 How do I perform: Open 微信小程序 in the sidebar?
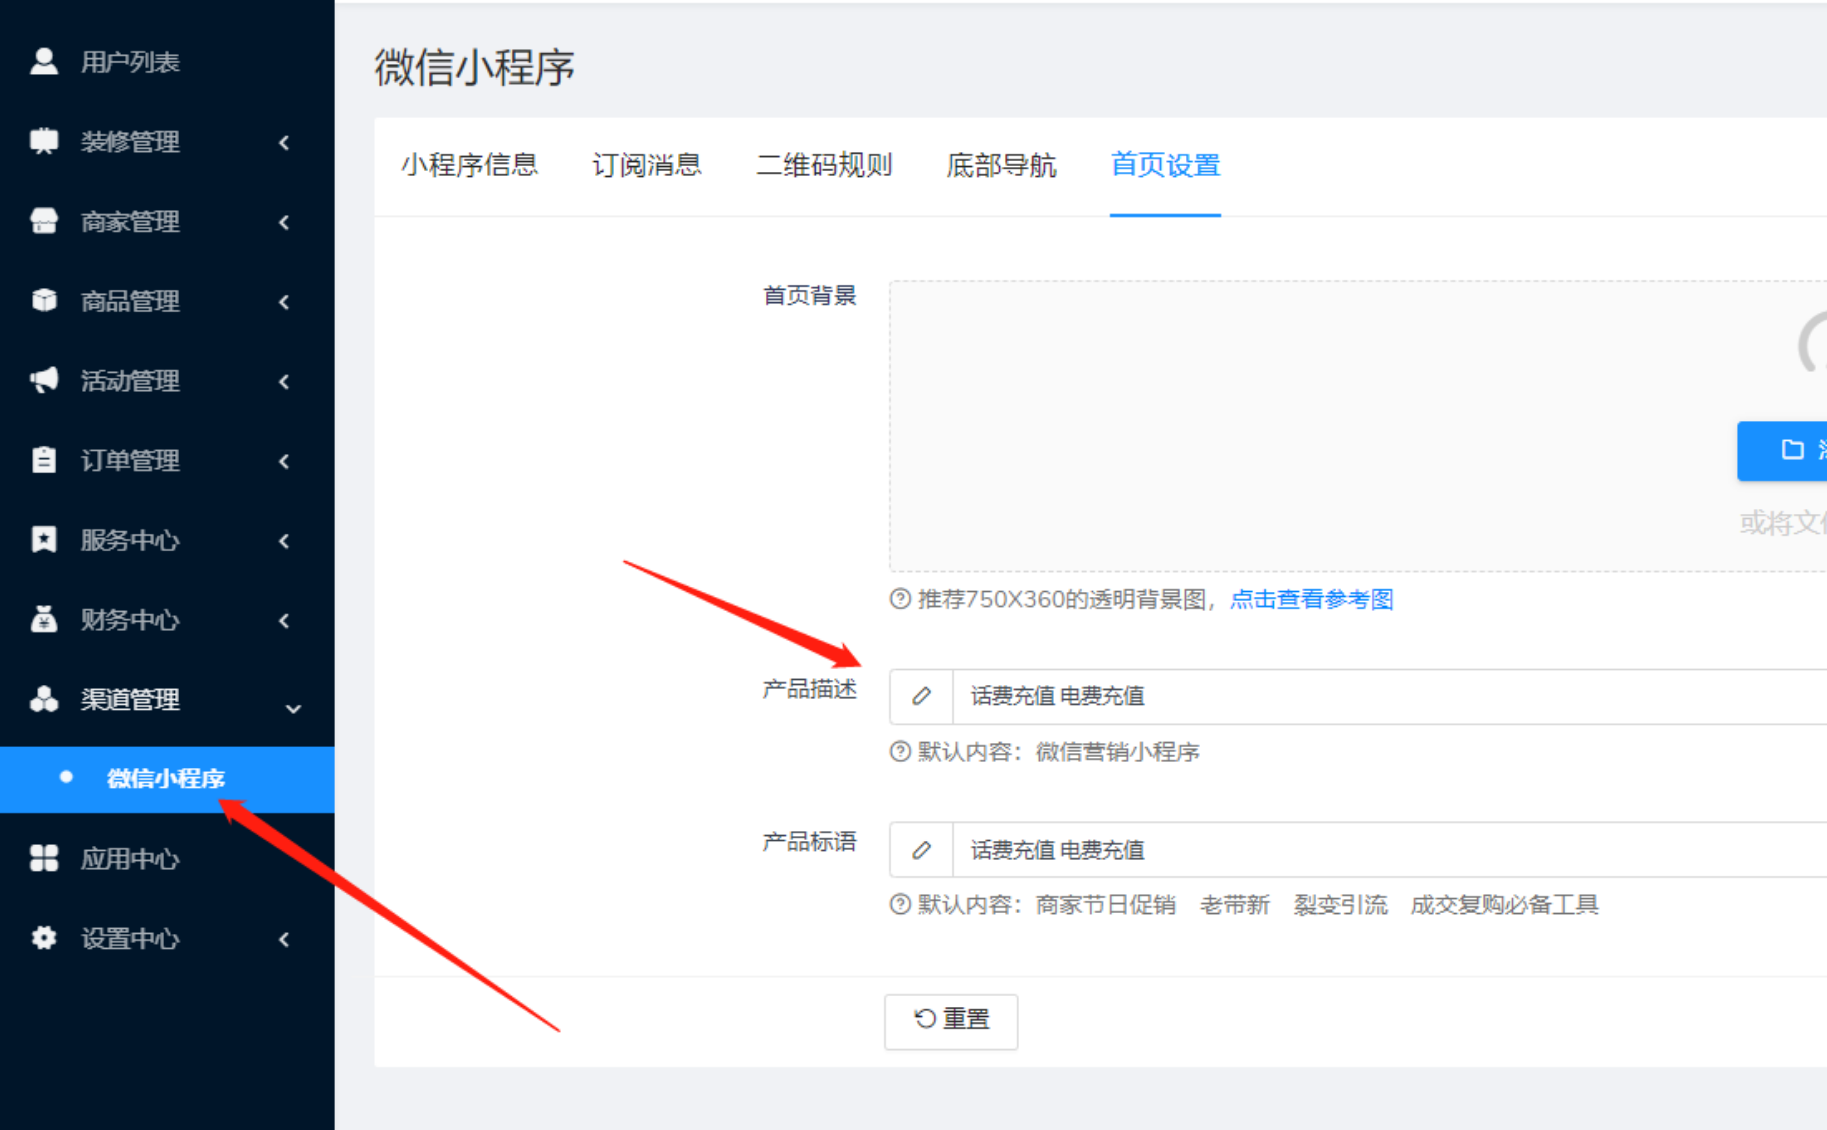coord(167,779)
